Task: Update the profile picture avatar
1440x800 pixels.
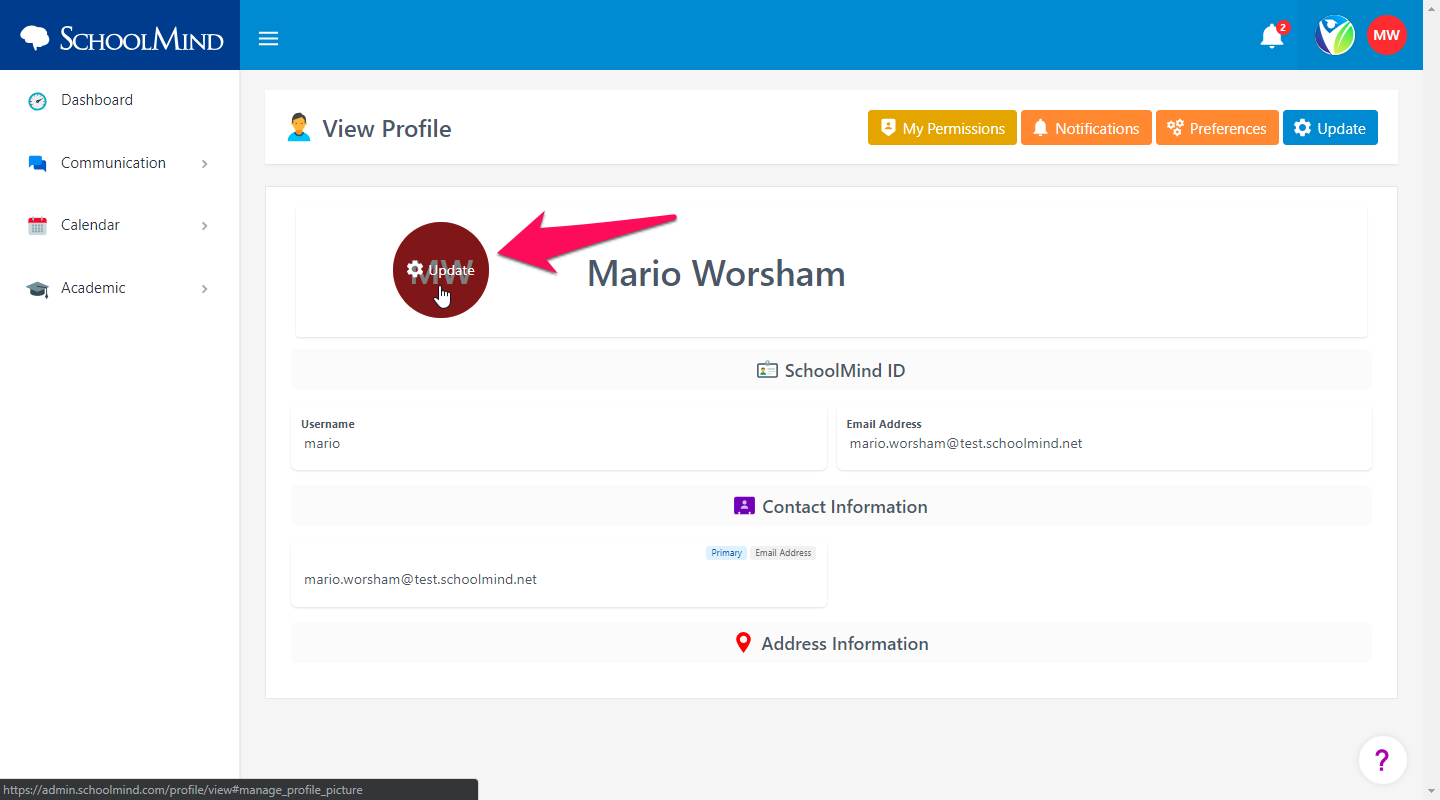Action: pos(441,270)
